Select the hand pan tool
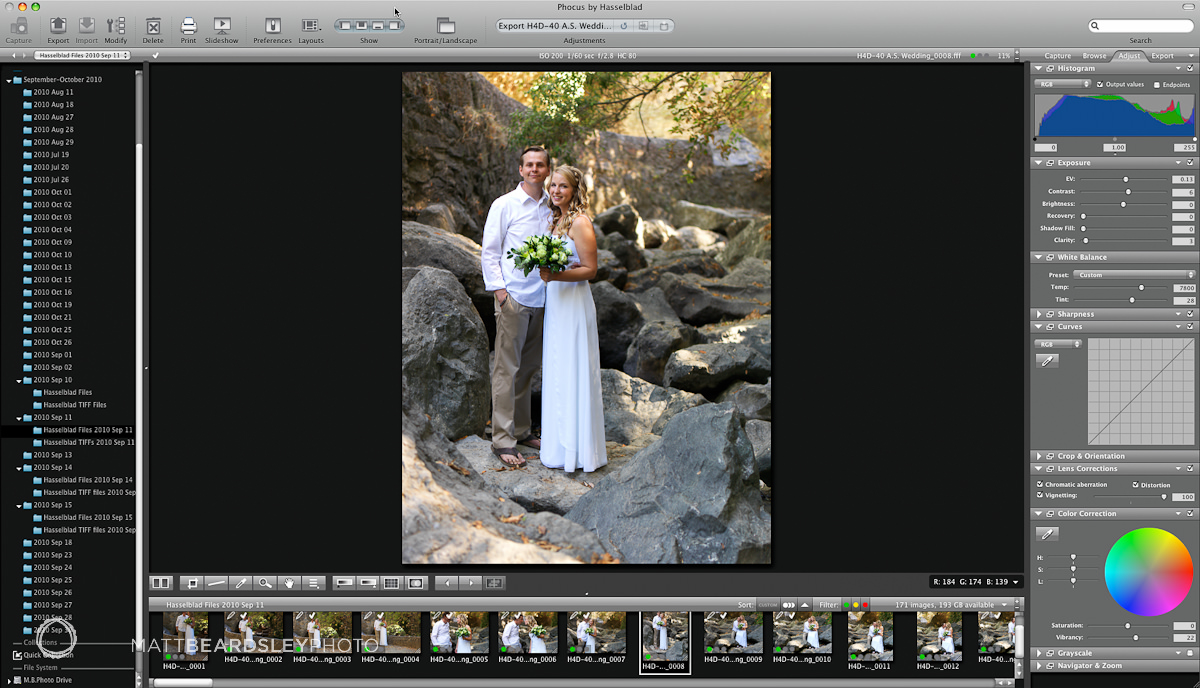 click(x=289, y=582)
